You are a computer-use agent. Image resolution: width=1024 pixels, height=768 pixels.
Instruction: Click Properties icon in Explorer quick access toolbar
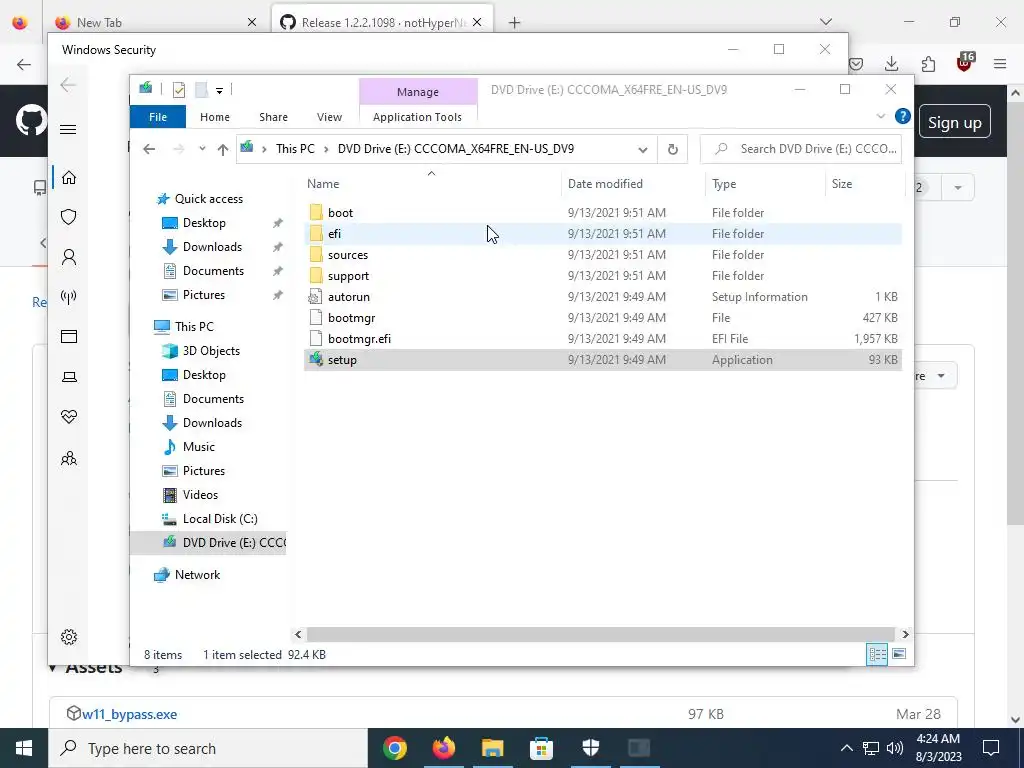coord(178,89)
